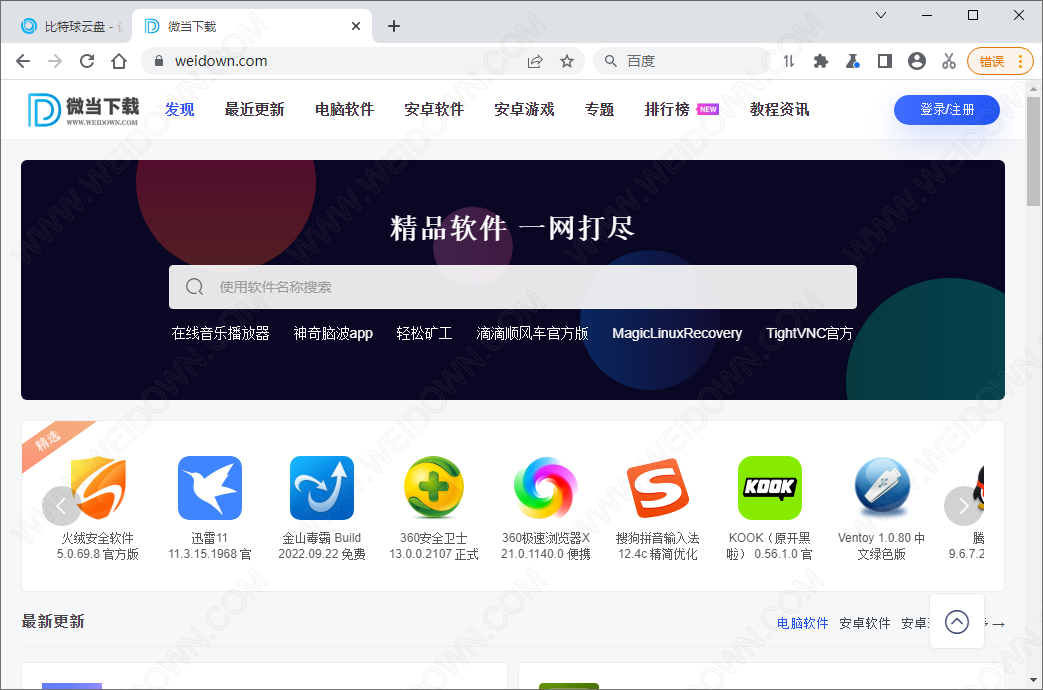Open the 轻松矿工 link
This screenshot has height=690, width=1043.
click(424, 333)
